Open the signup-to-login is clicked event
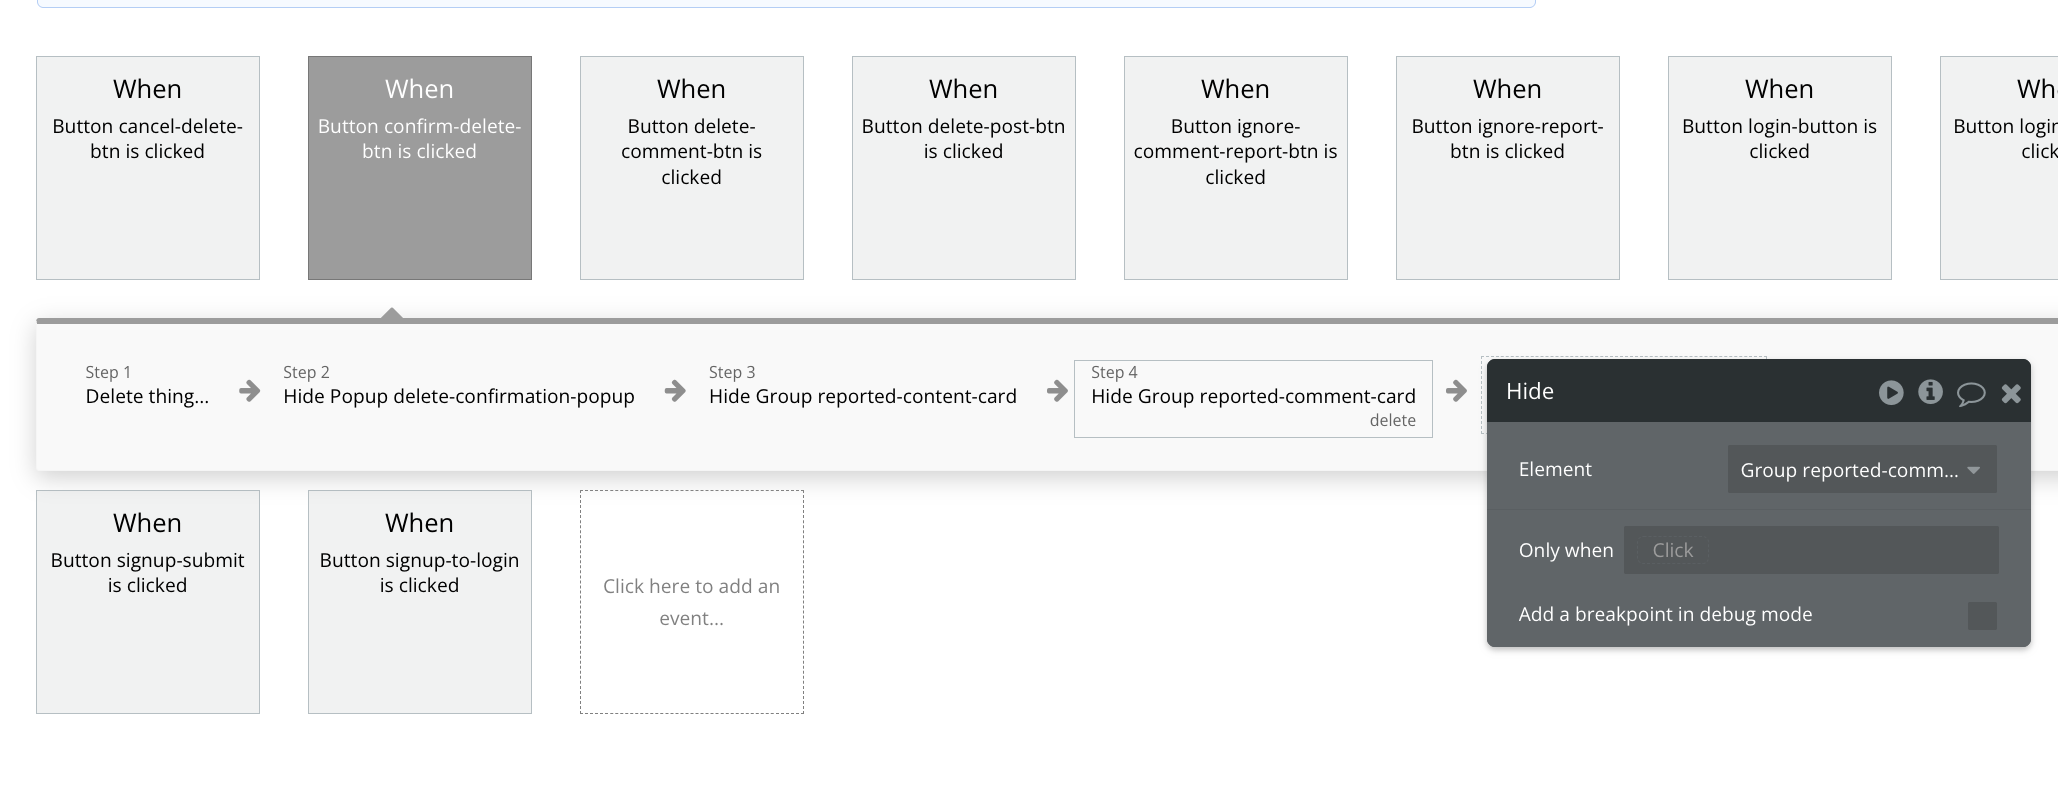The height and width of the screenshot is (794, 2058). point(419,602)
